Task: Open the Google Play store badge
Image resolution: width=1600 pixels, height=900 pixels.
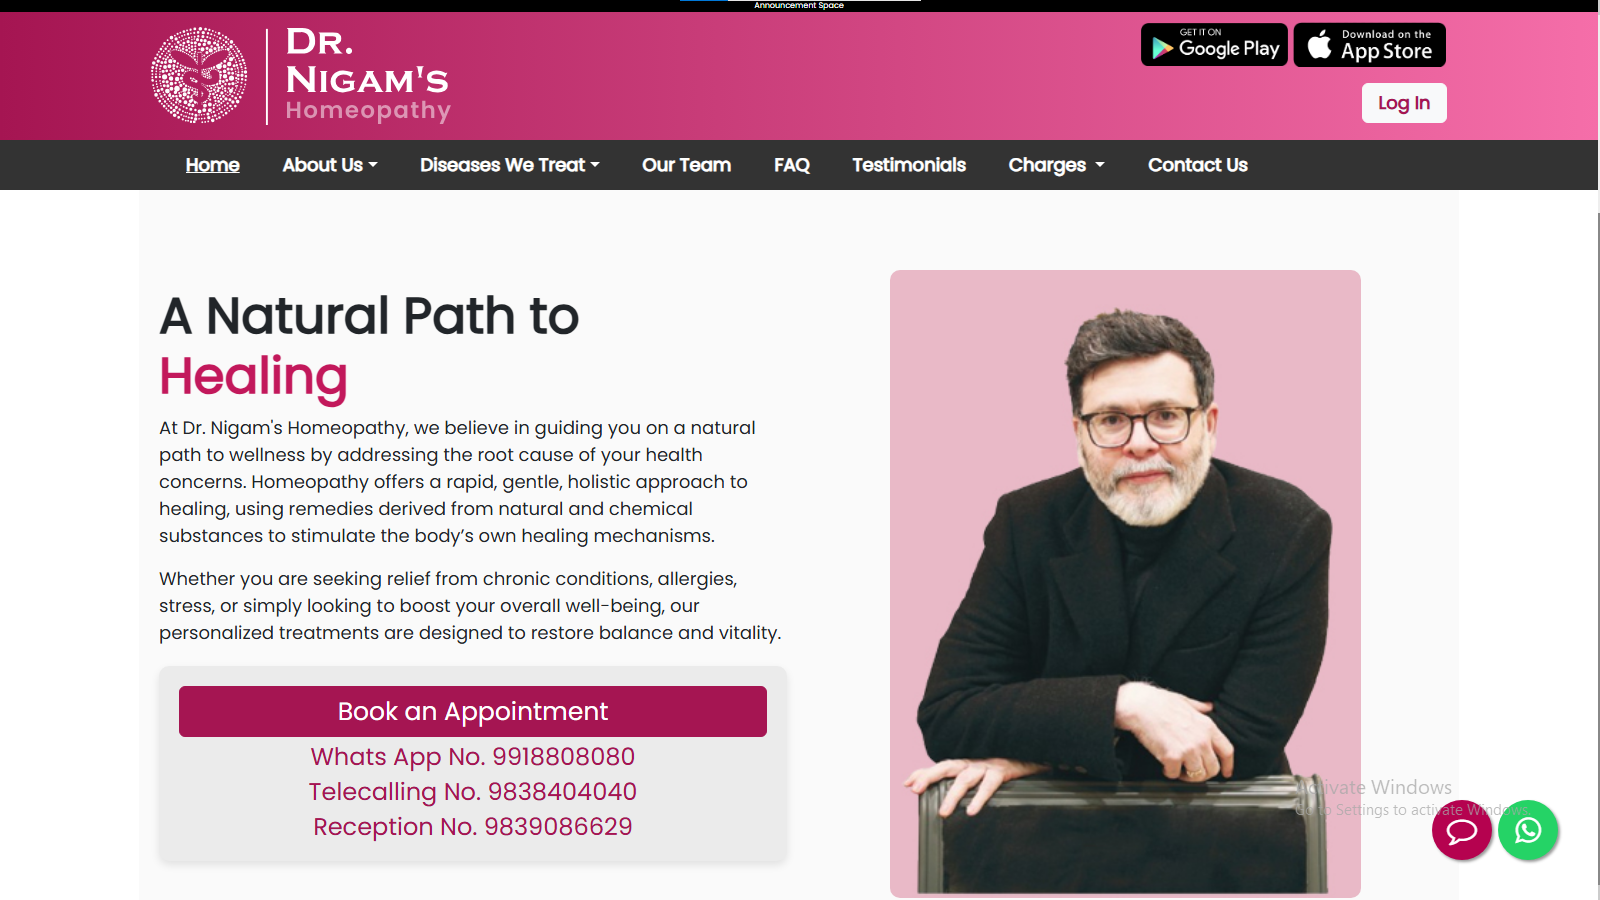Action: 1214,45
